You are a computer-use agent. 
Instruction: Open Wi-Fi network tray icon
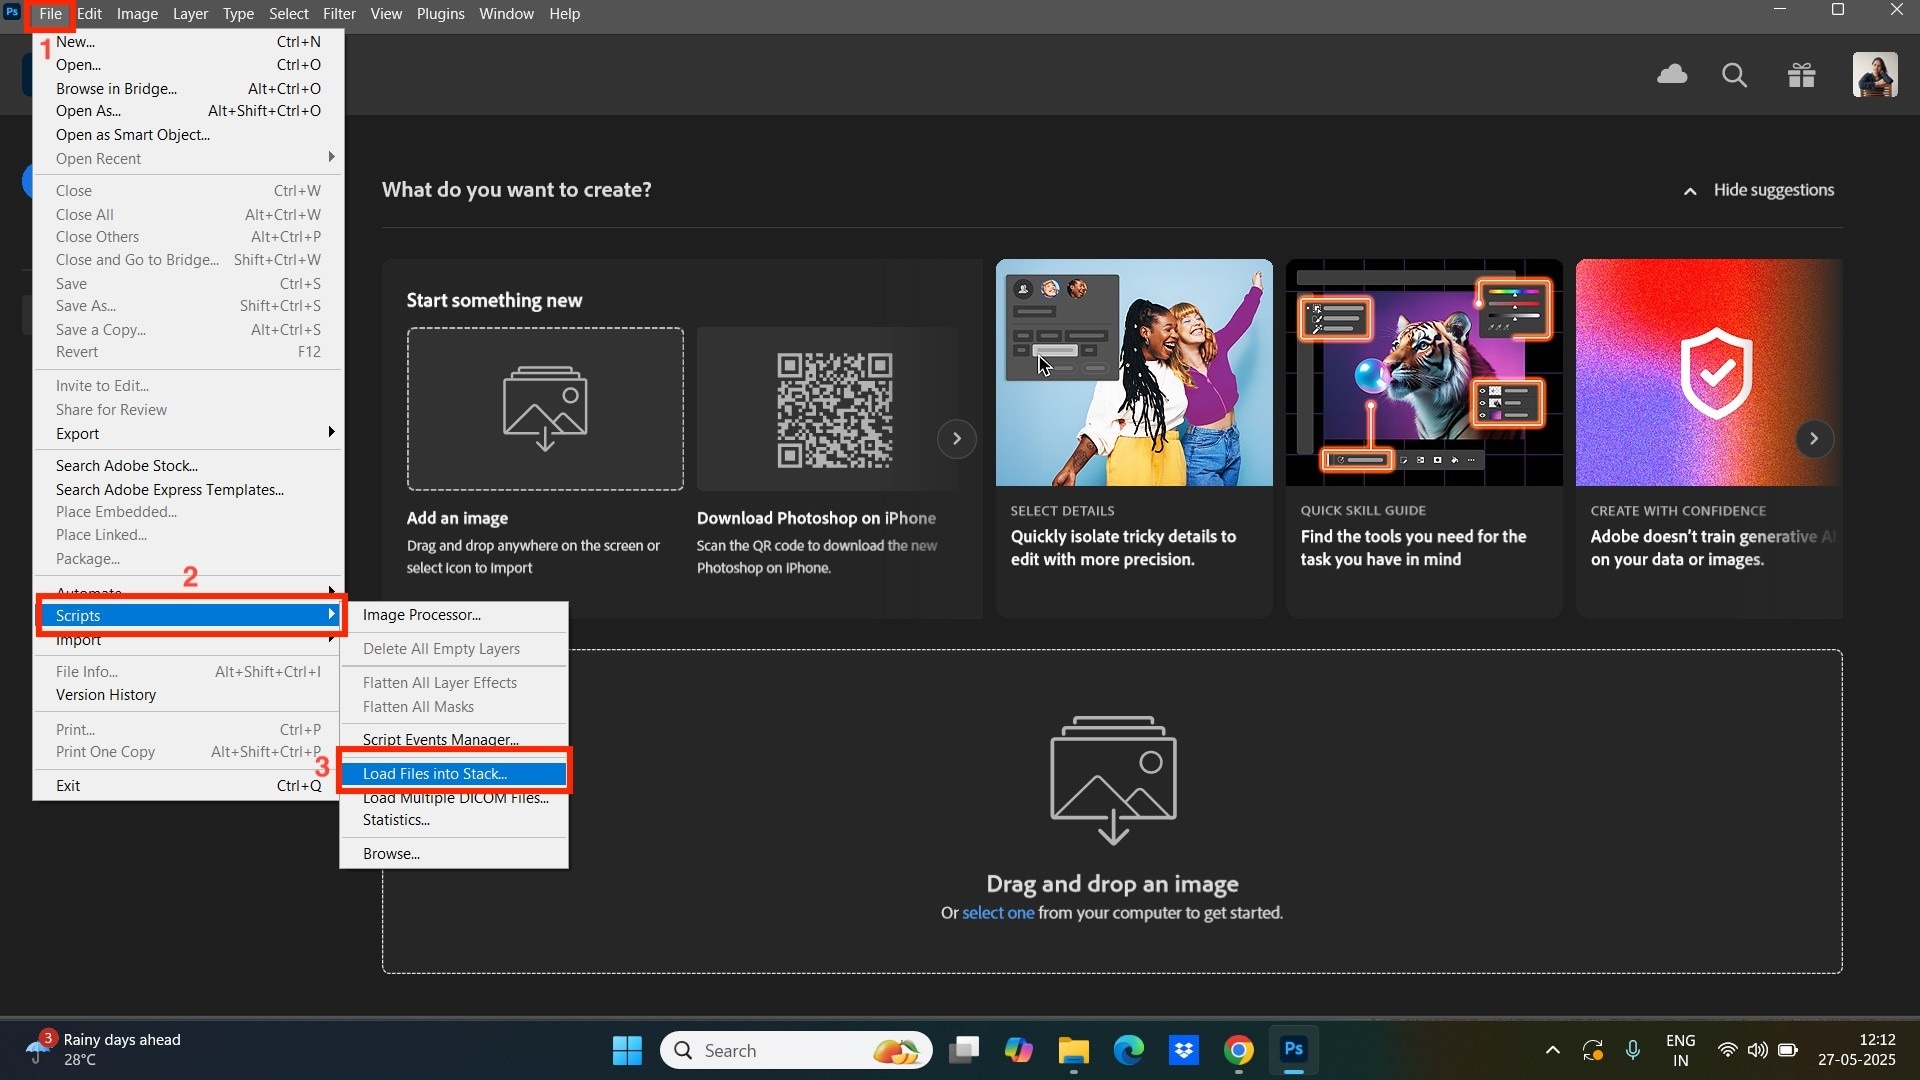(x=1727, y=1051)
